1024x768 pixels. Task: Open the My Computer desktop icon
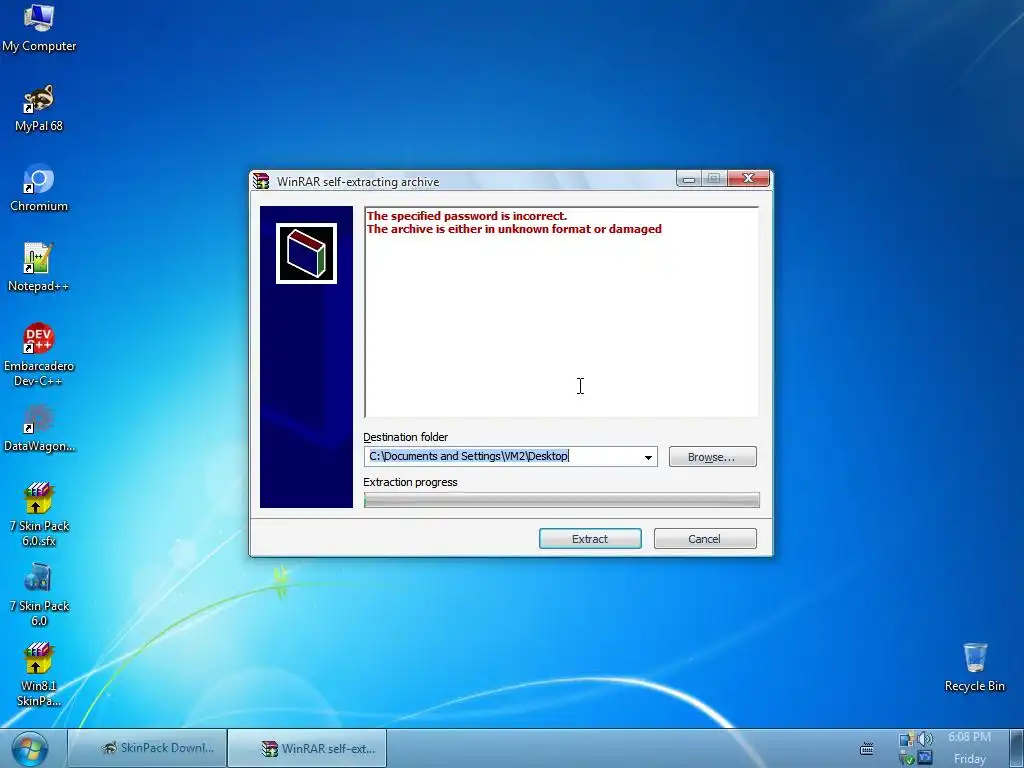click(39, 27)
